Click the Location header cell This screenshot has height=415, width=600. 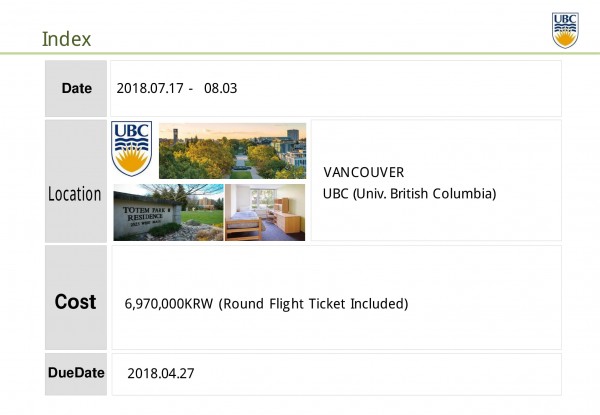tap(76, 181)
